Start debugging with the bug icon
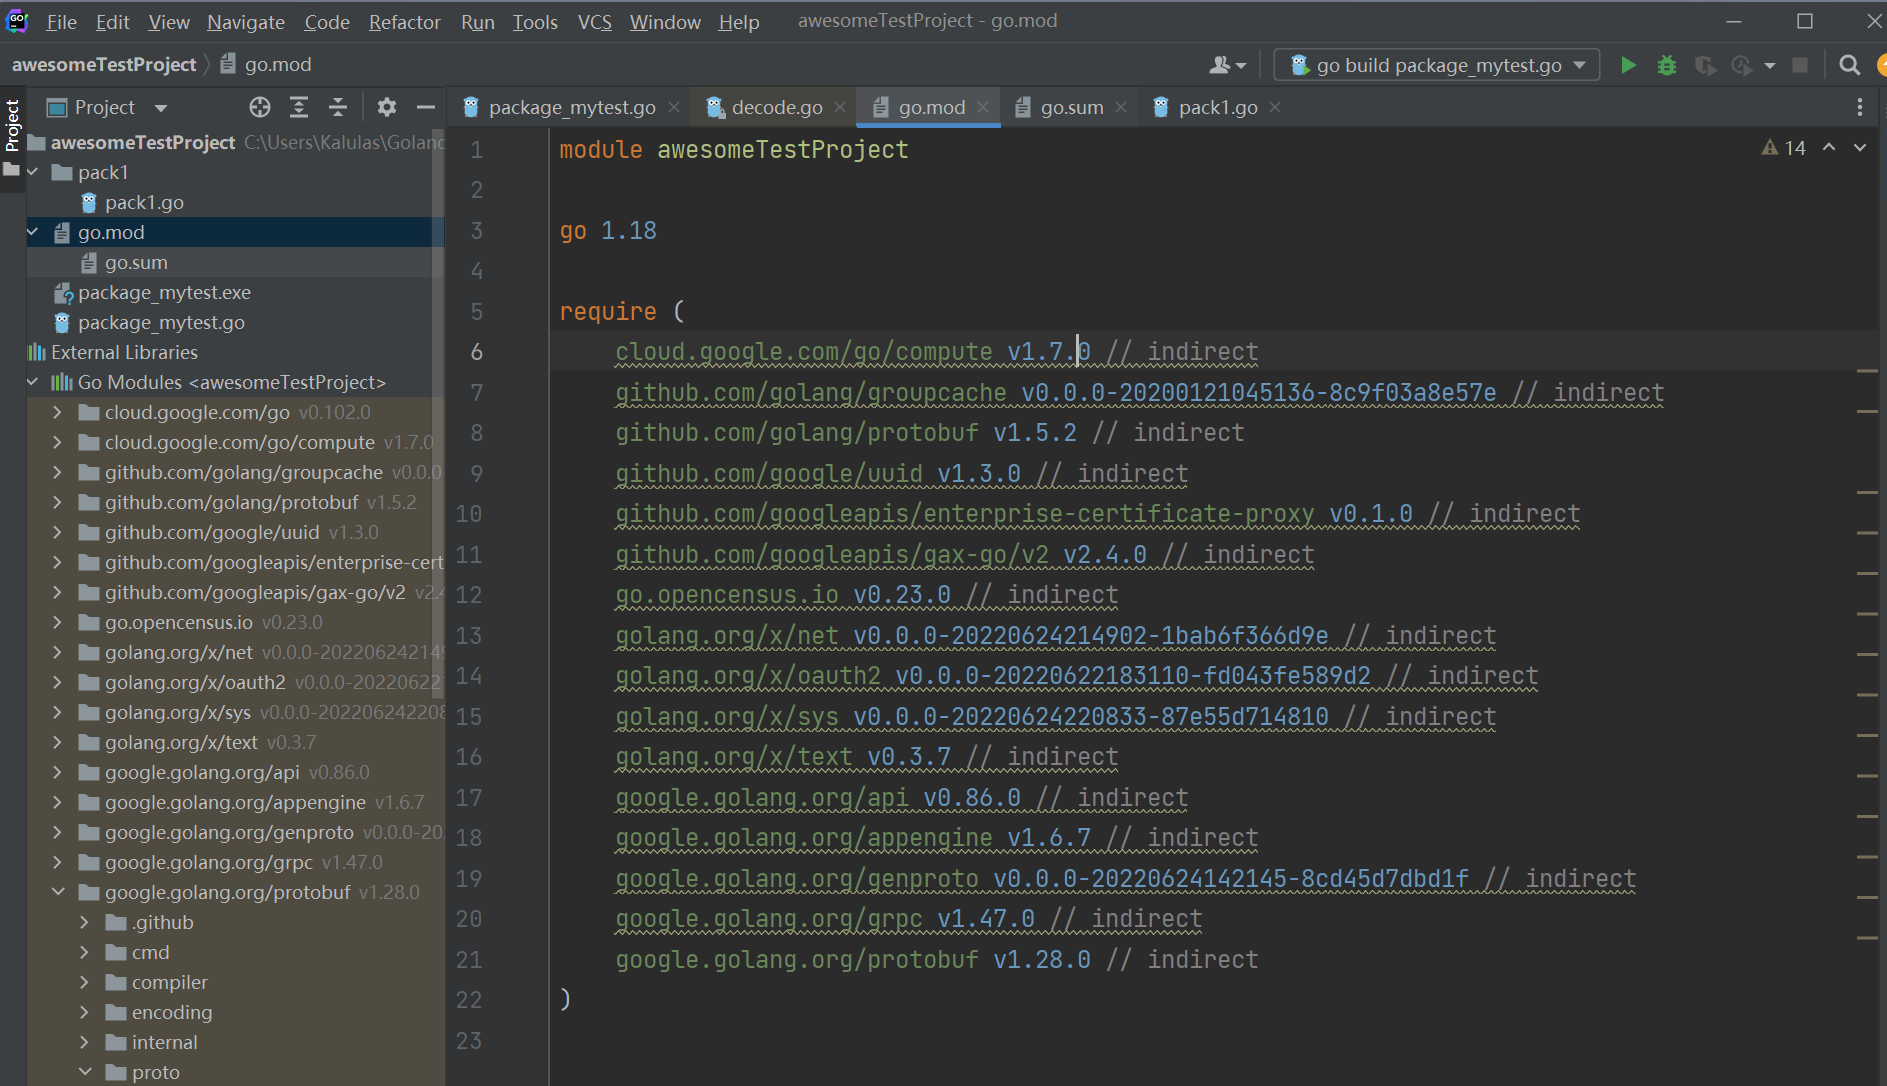The height and width of the screenshot is (1086, 1887). pos(1667,65)
